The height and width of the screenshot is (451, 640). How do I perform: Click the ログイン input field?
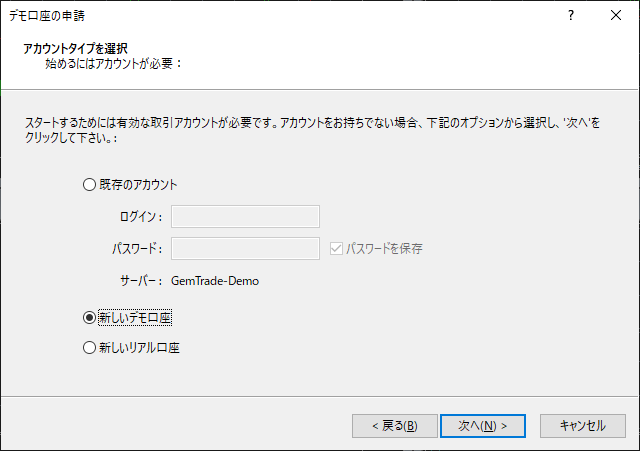coord(245,216)
